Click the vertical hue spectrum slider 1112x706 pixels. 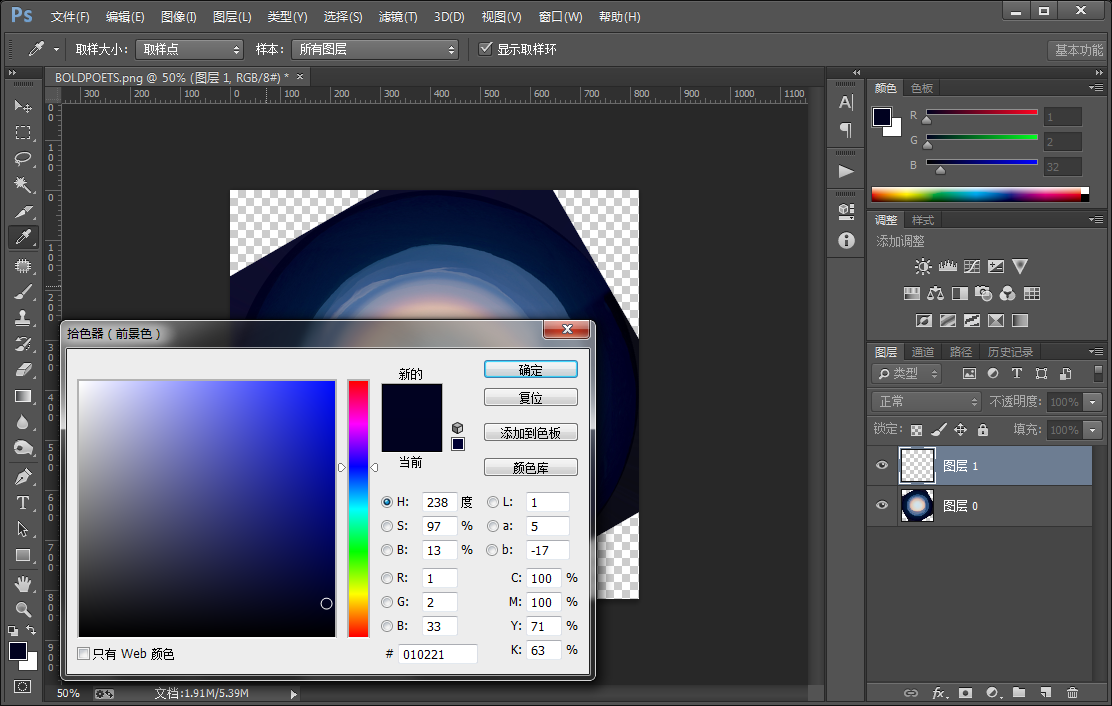click(358, 508)
